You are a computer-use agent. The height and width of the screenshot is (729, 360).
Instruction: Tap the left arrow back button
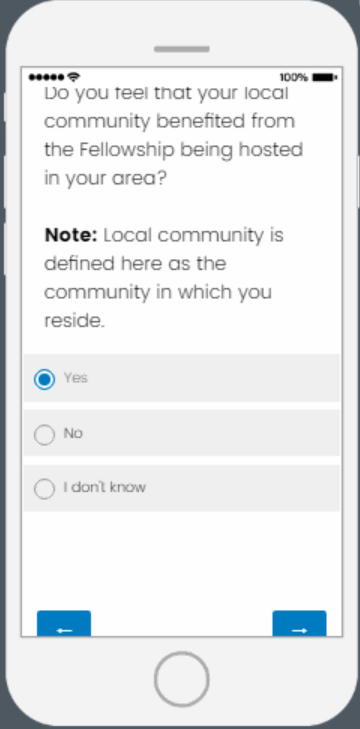click(x=64, y=624)
